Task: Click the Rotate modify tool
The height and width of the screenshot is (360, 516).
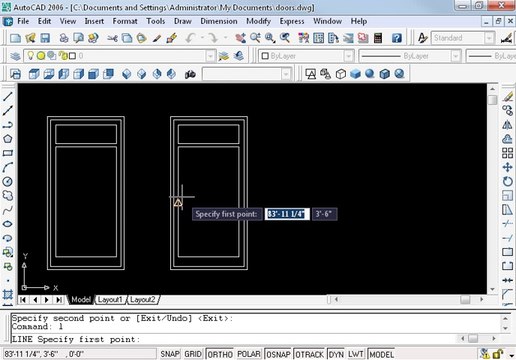Action: tap(507, 181)
